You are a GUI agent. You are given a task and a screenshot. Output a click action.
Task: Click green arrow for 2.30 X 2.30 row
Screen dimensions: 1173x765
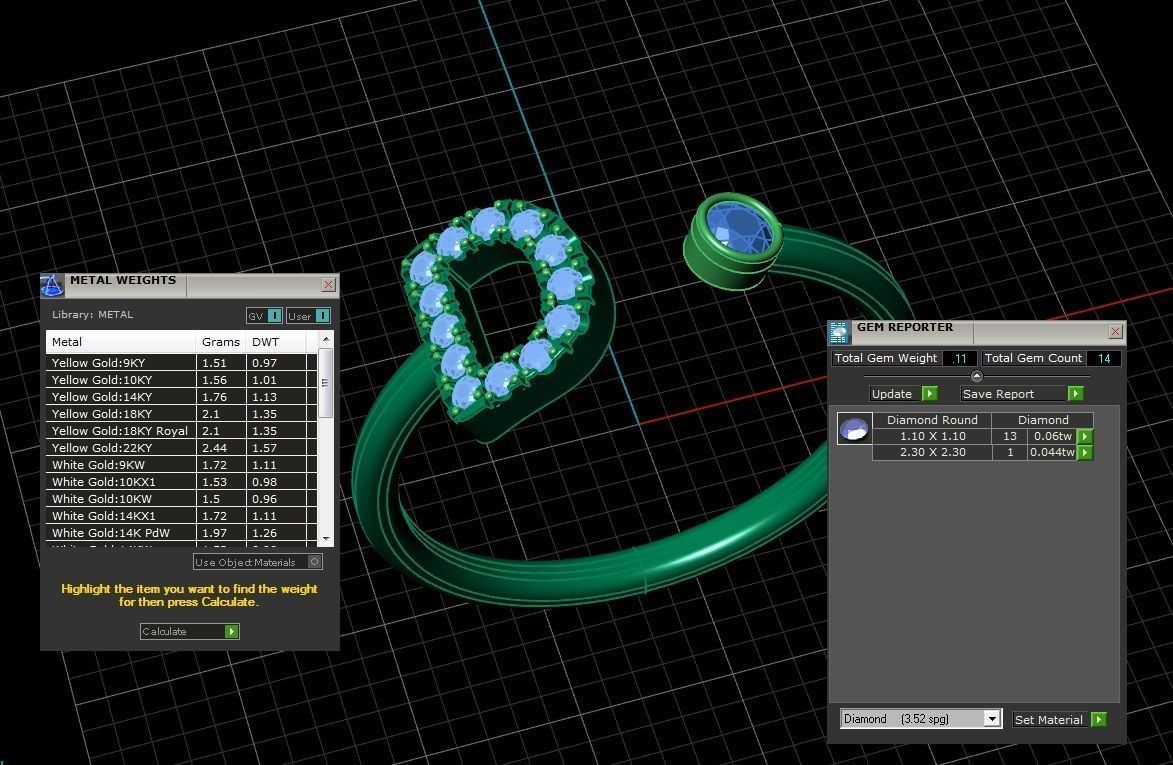point(1085,453)
